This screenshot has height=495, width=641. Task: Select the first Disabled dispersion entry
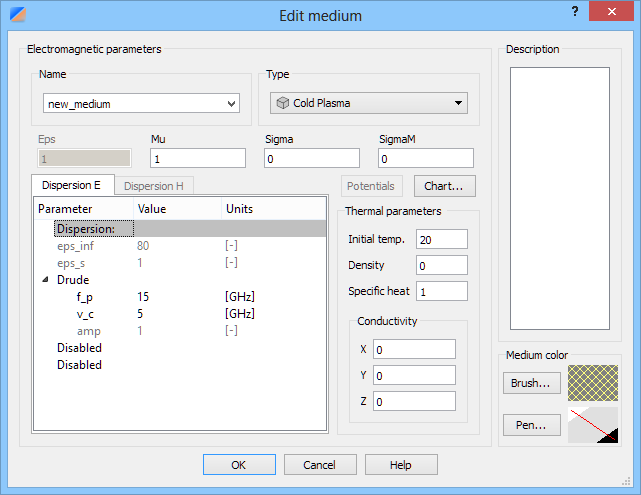point(79,348)
